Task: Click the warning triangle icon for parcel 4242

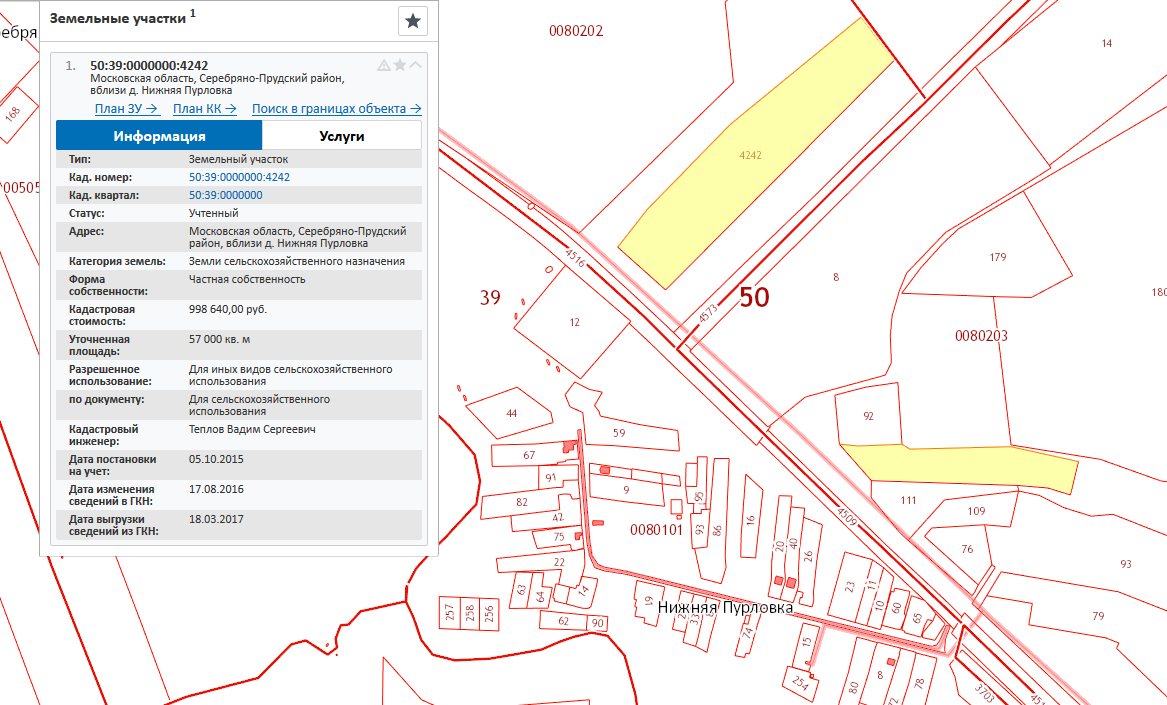Action: pos(384,66)
